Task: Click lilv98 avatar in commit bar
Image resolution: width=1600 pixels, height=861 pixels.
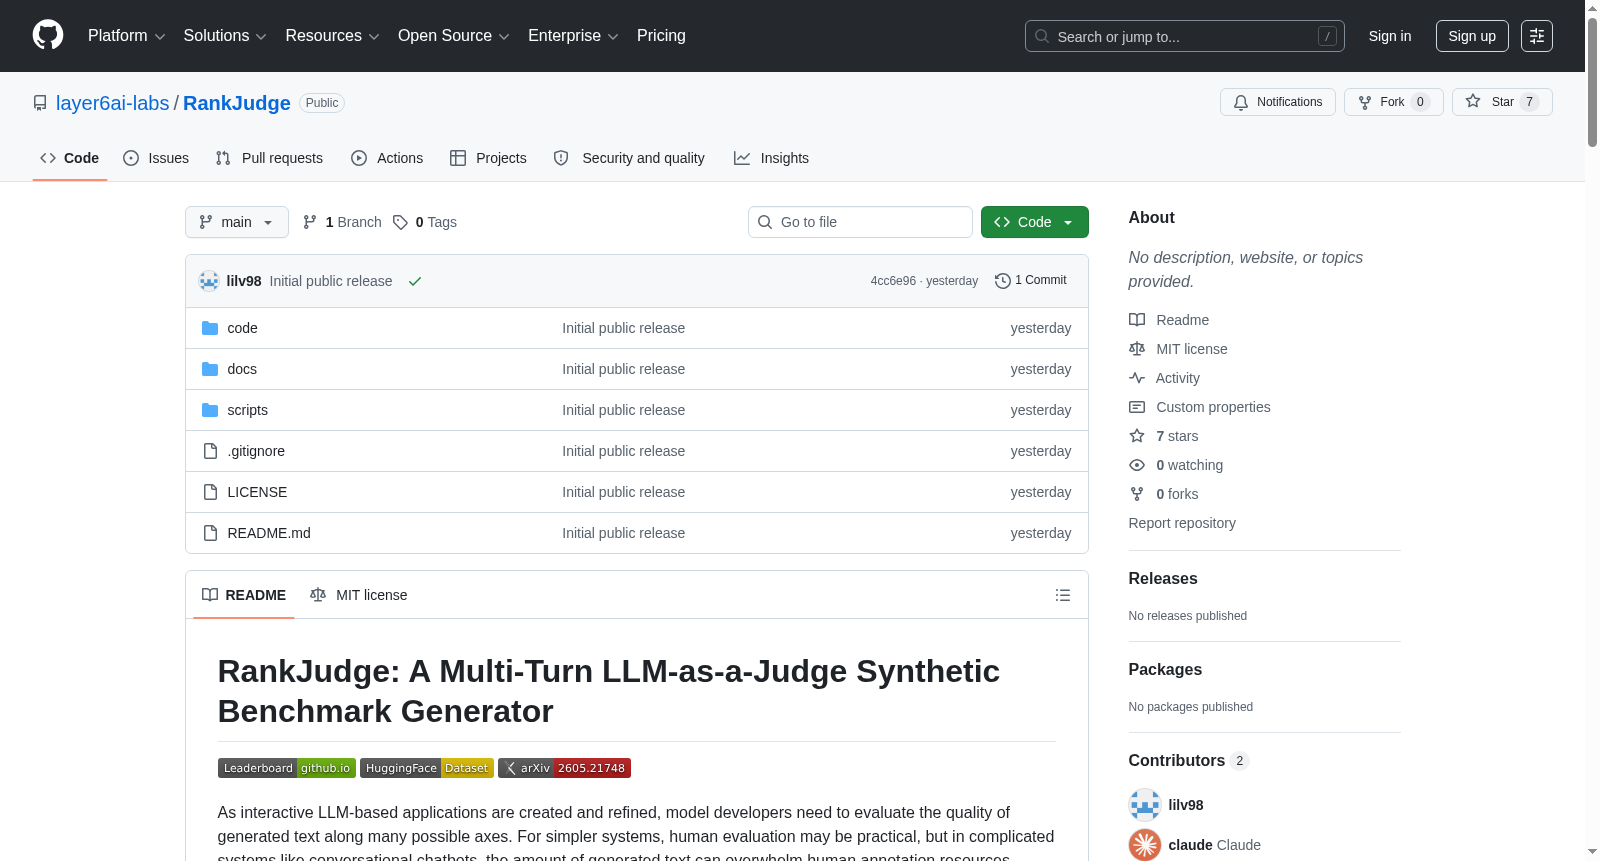Action: coord(209,281)
